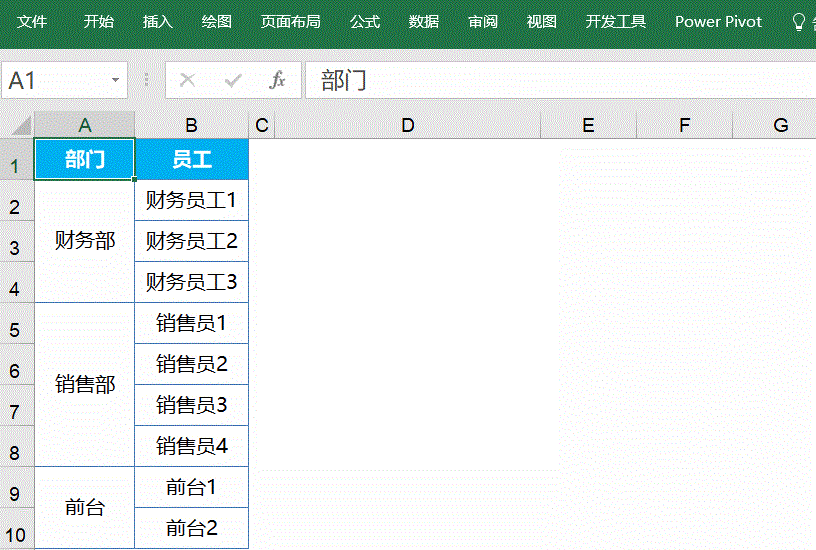The width and height of the screenshot is (816, 550).
Task: Select column D header
Action: [x=407, y=125]
